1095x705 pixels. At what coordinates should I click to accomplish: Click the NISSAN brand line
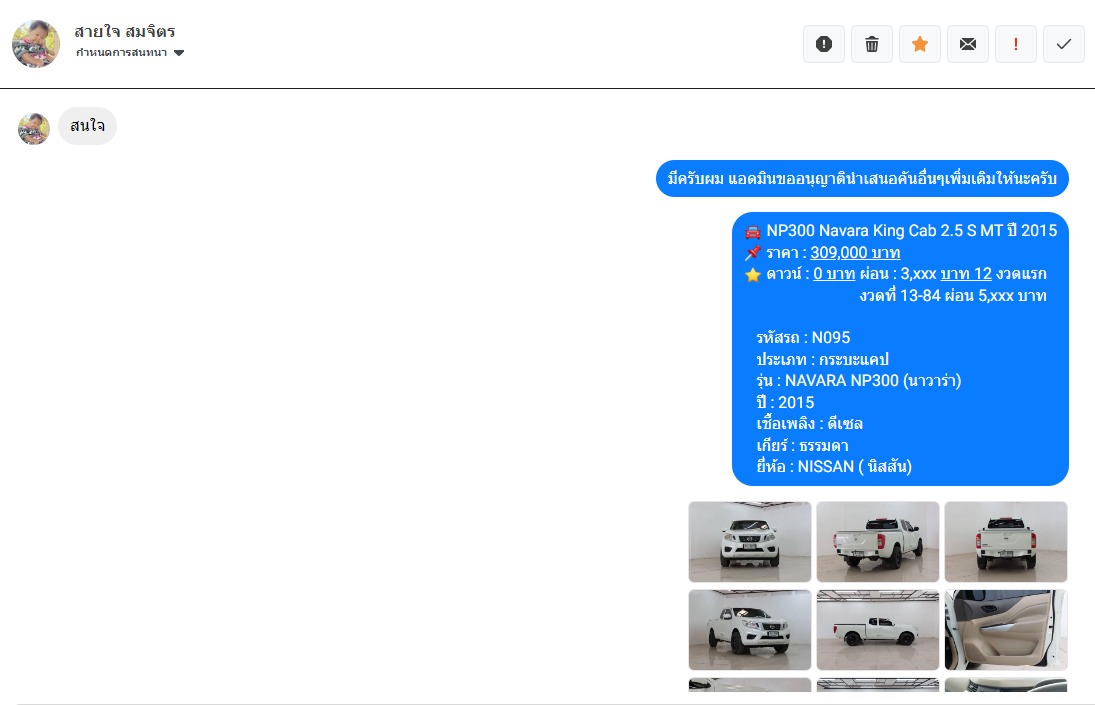(834, 467)
